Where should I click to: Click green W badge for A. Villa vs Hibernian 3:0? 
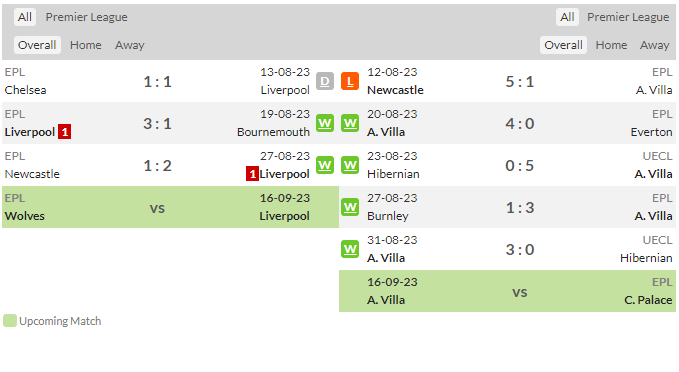[350, 249]
